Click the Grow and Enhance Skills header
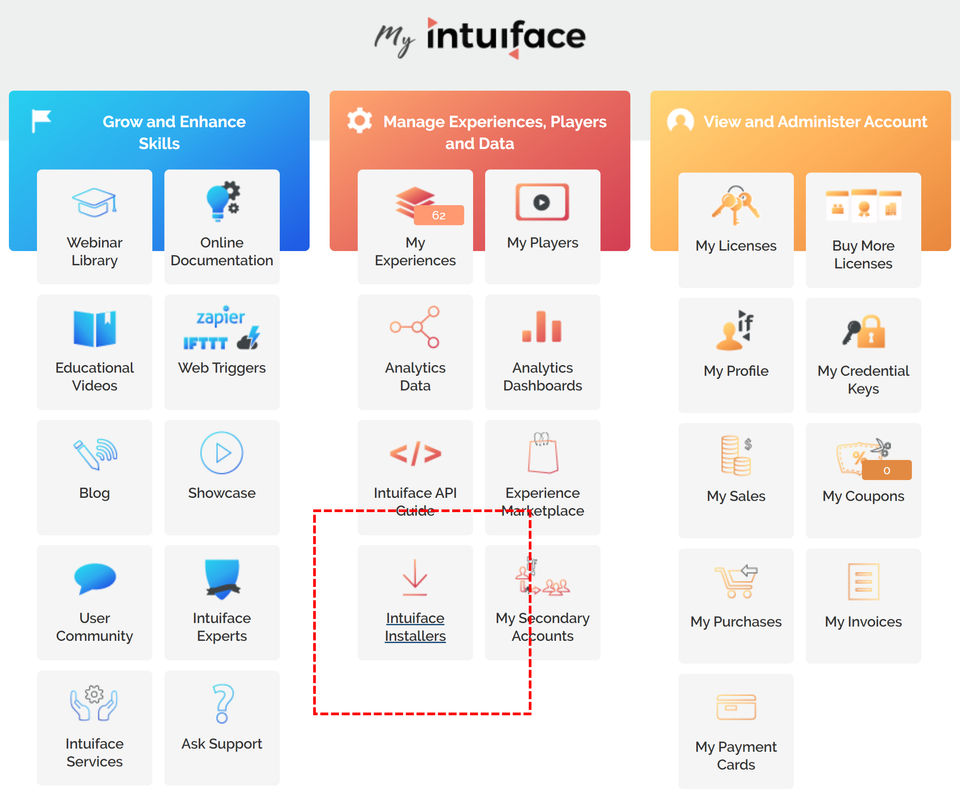This screenshot has width=960, height=801. [173, 132]
